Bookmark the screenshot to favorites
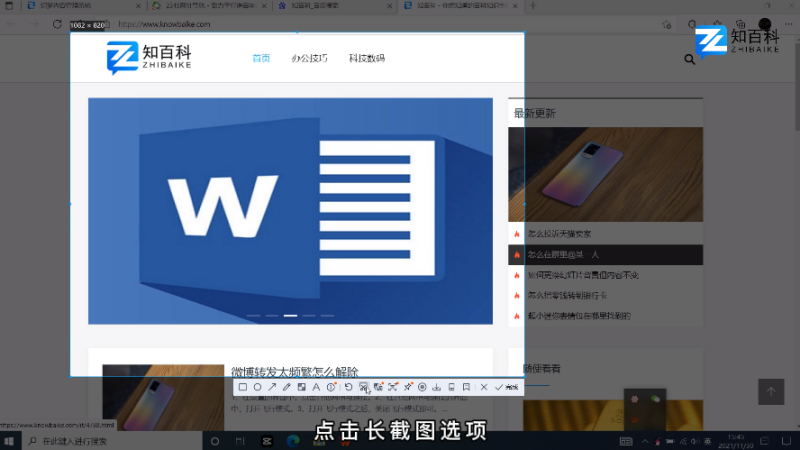 tap(466, 387)
